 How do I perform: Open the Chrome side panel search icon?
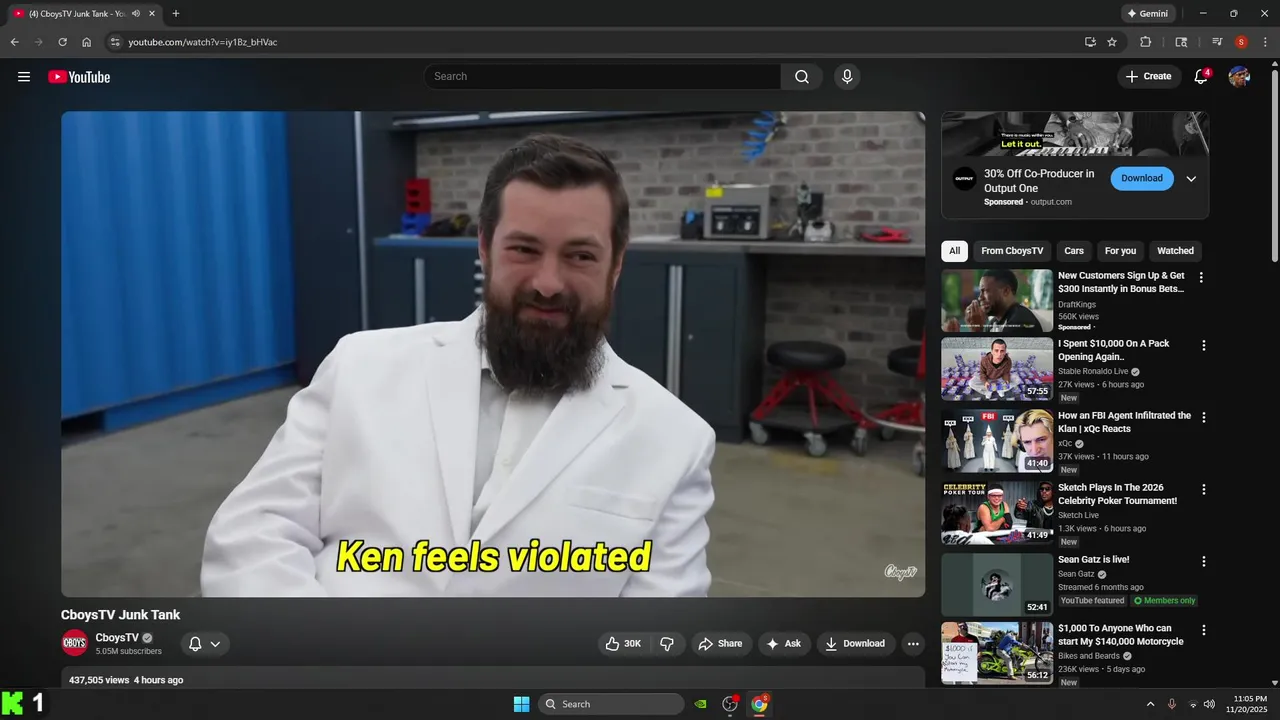click(1181, 42)
